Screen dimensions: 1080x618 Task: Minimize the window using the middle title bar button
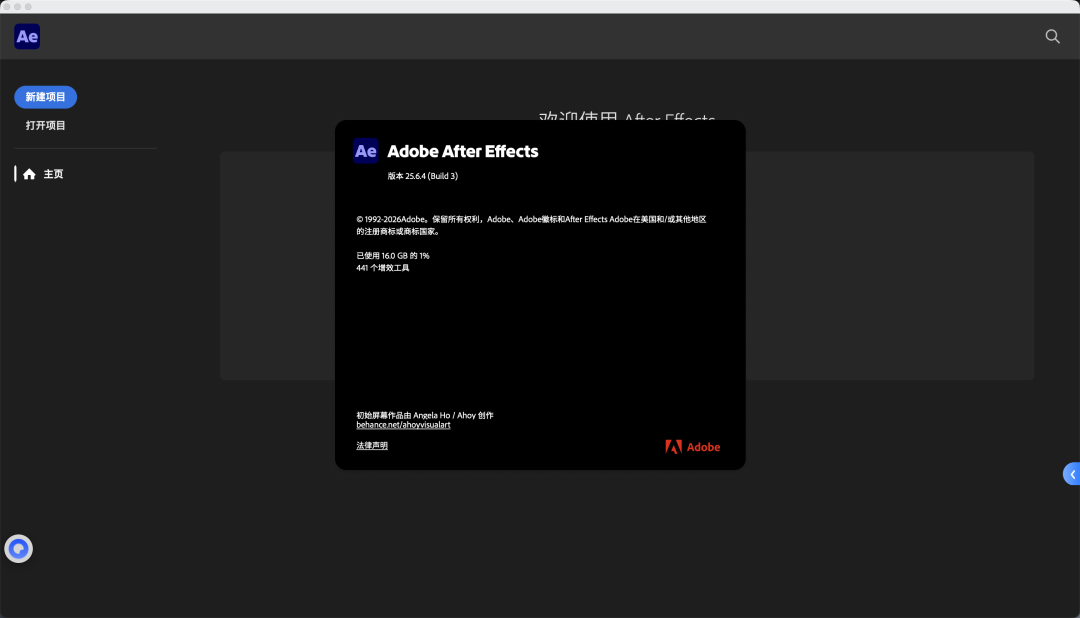17,6
